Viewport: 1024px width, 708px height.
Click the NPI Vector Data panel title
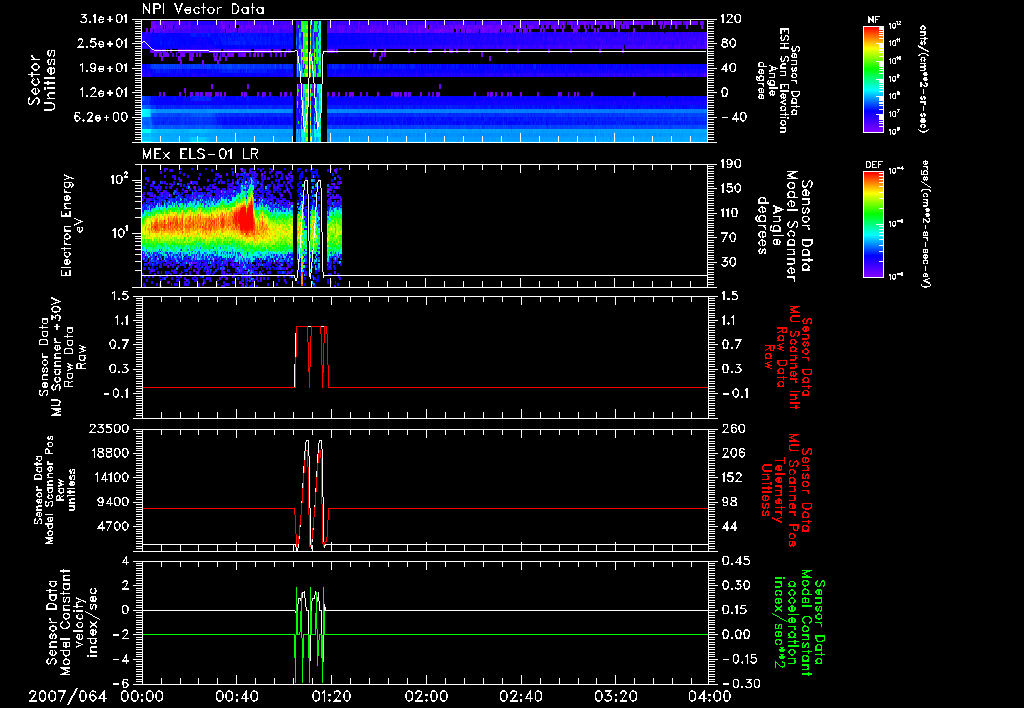203,9
